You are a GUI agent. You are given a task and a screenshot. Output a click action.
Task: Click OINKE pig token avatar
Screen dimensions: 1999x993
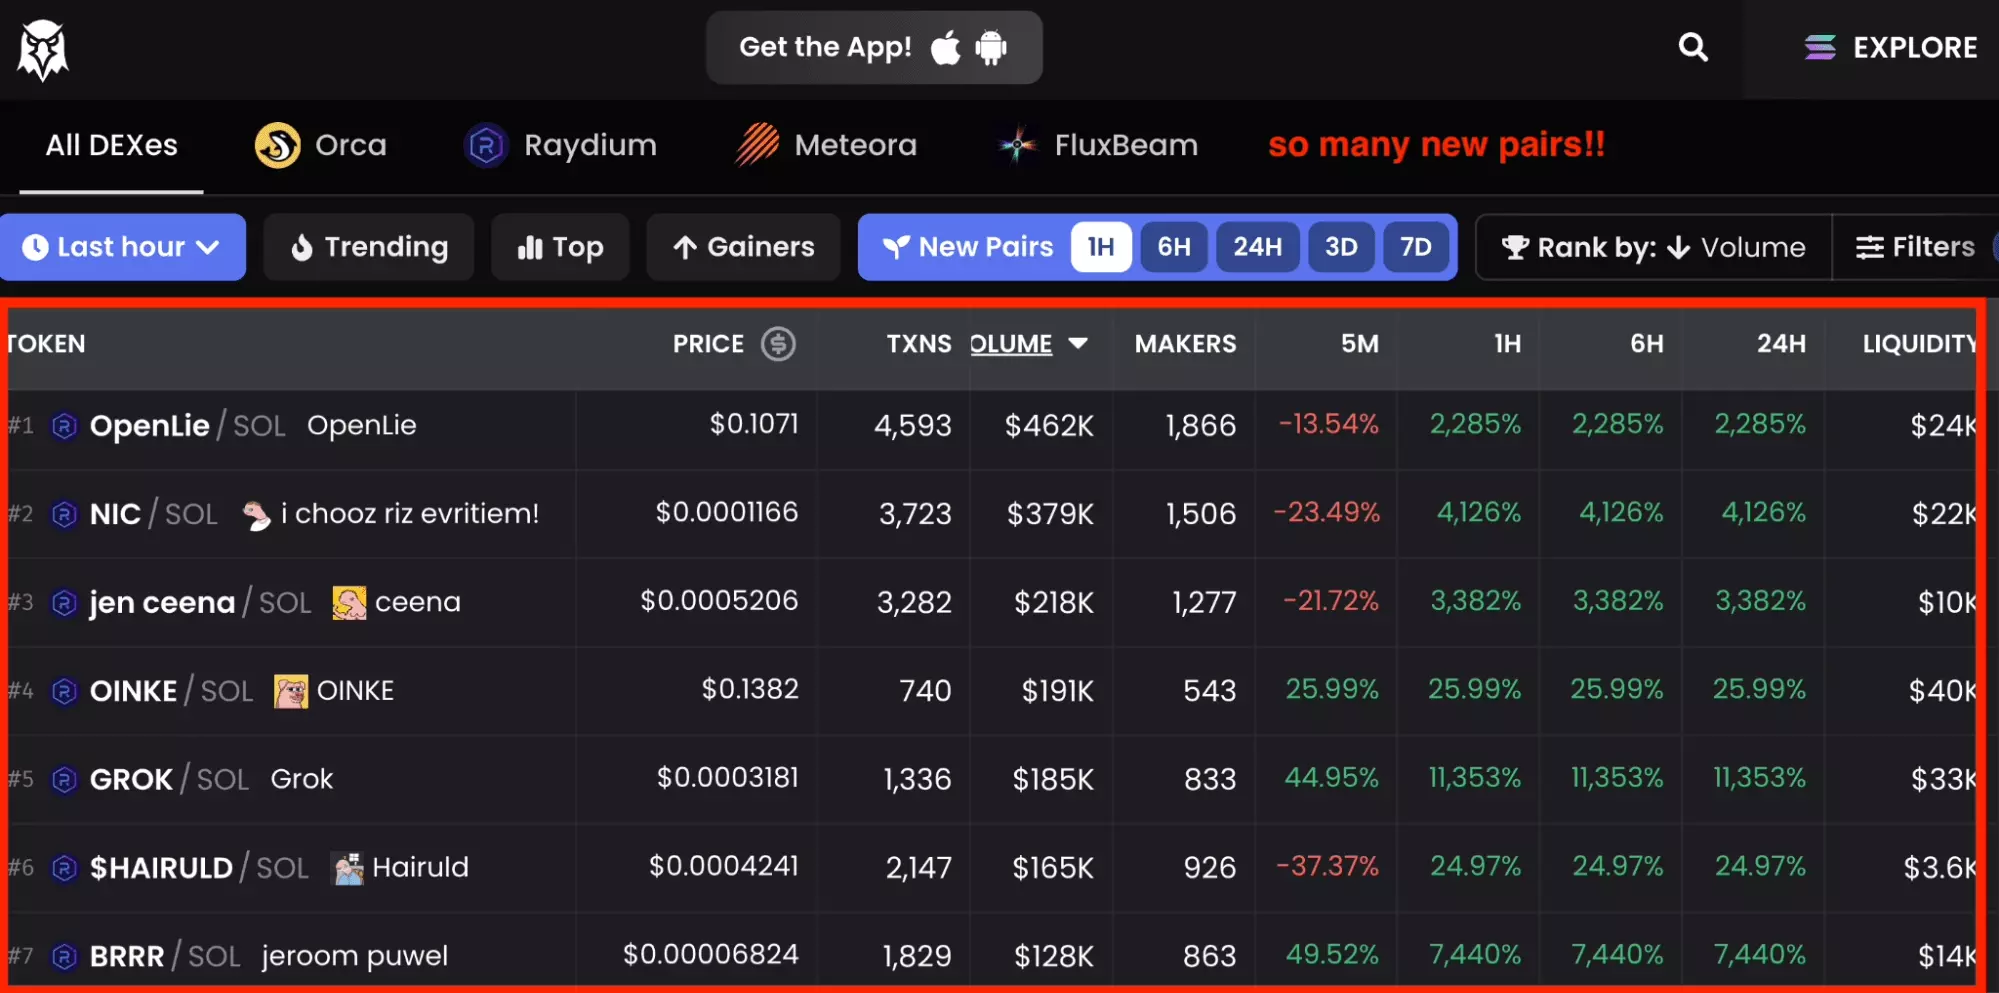291,691
